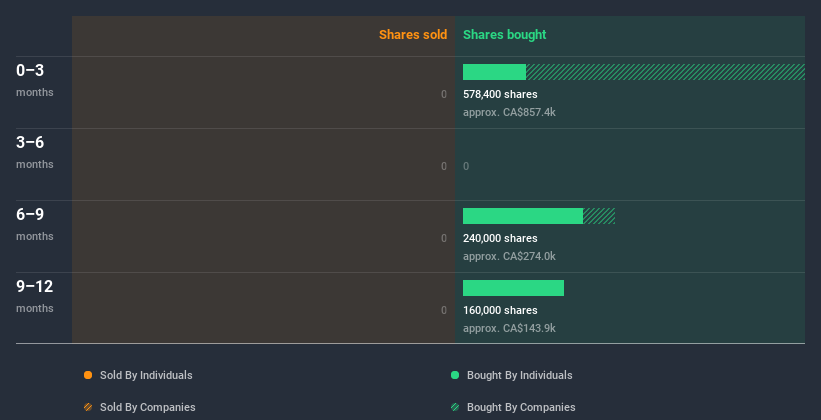Click the approx. CA$274.0k amount
This screenshot has width=821, height=420.
coord(509,256)
